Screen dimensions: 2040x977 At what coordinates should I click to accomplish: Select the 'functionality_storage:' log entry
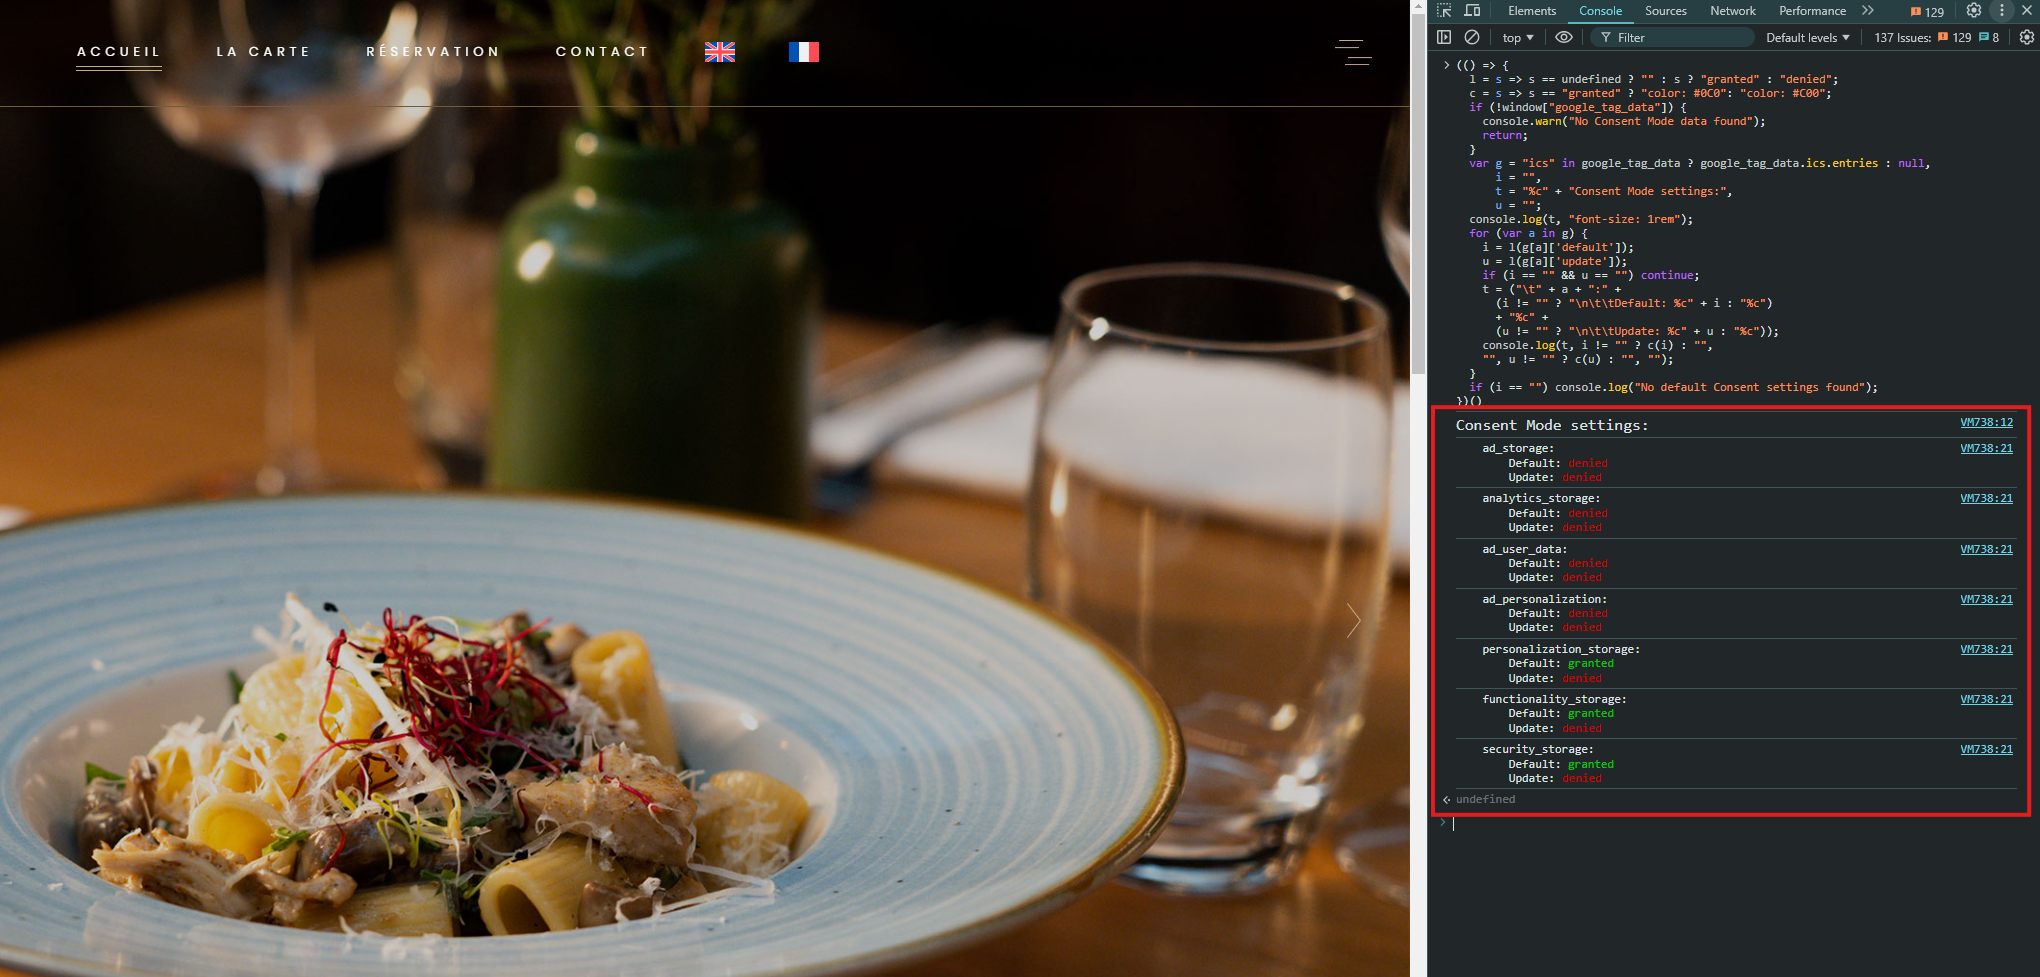pyautogui.click(x=1554, y=700)
